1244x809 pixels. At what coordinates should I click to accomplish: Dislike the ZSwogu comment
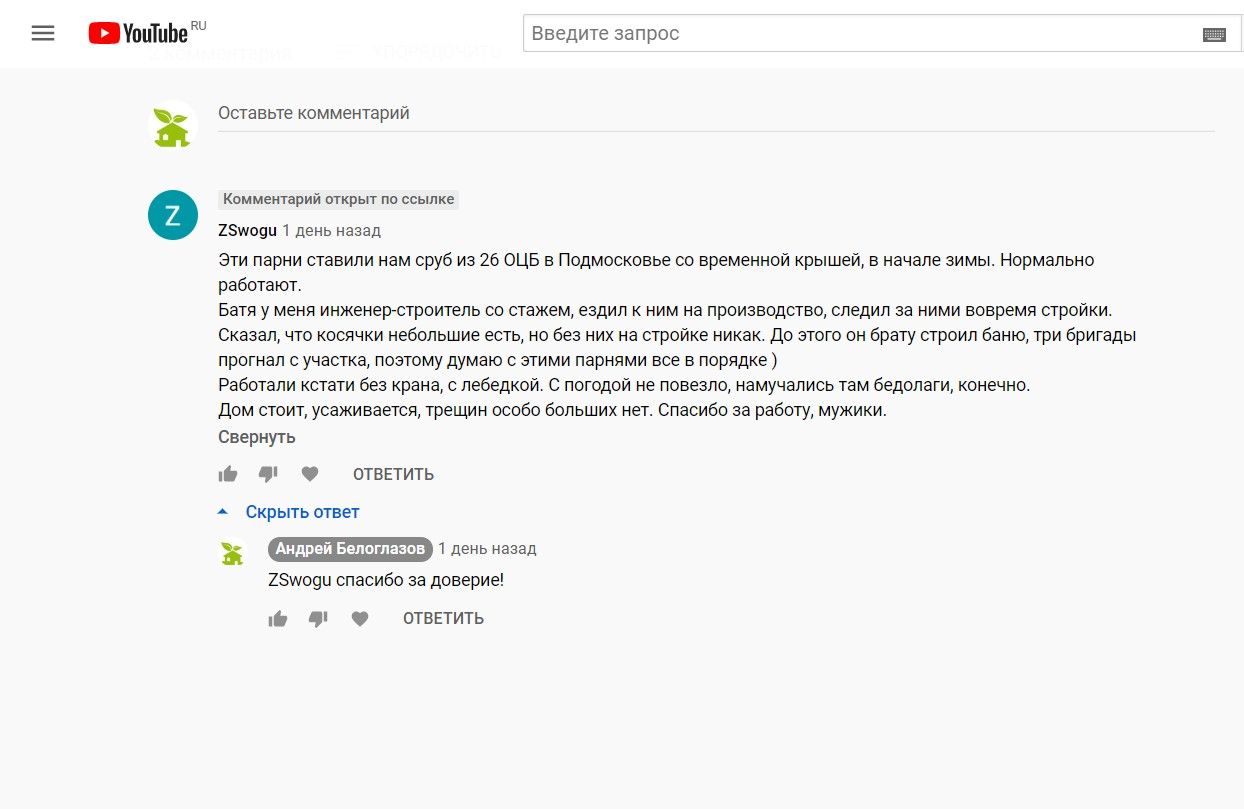268,474
